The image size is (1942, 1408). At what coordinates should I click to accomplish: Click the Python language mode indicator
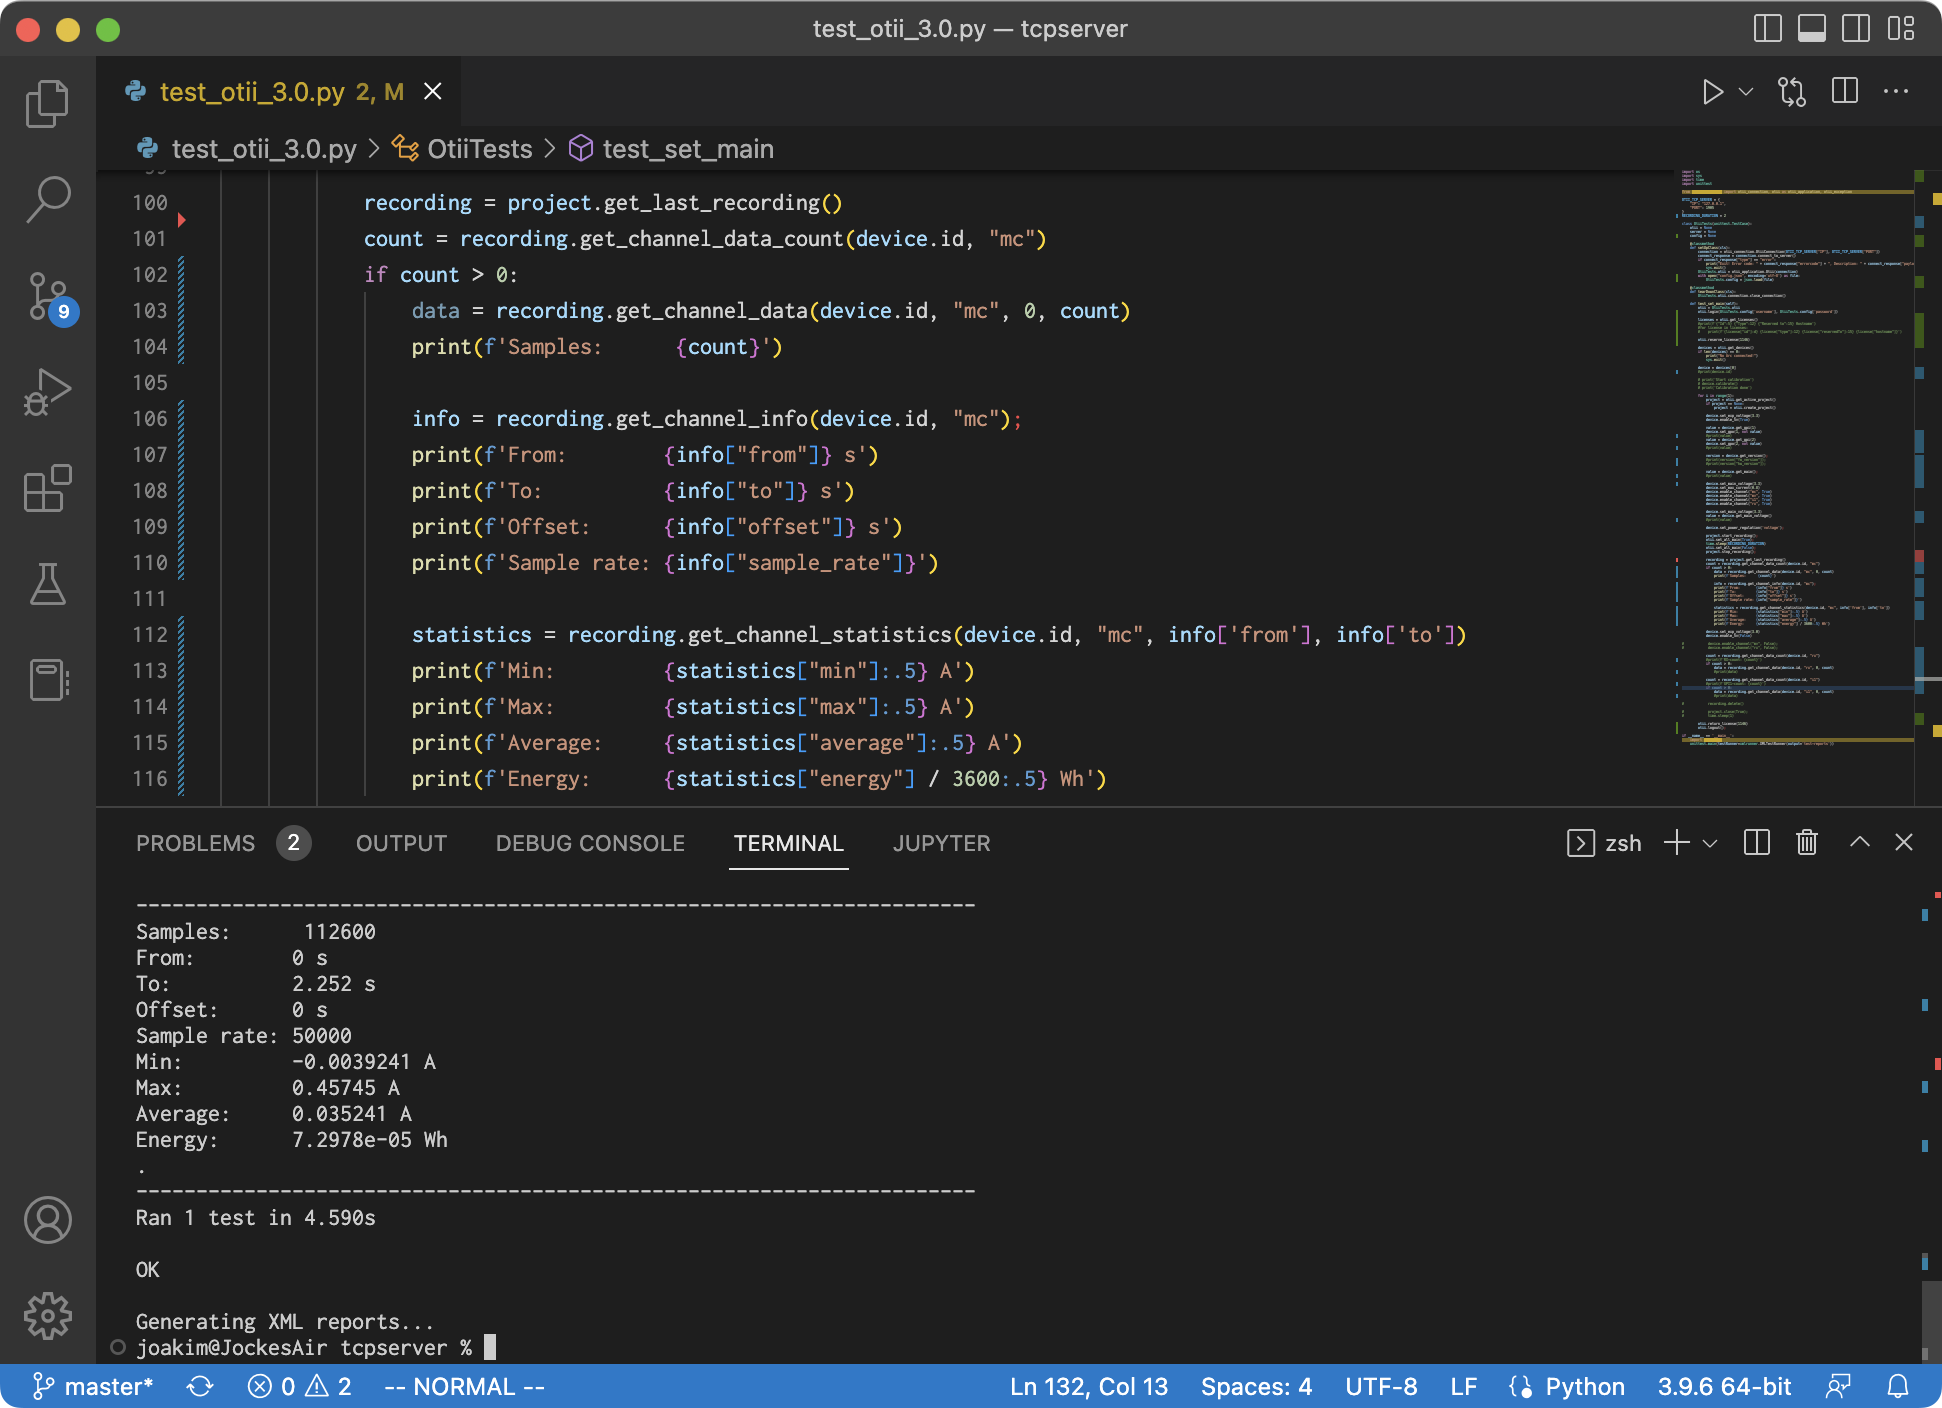point(1584,1387)
